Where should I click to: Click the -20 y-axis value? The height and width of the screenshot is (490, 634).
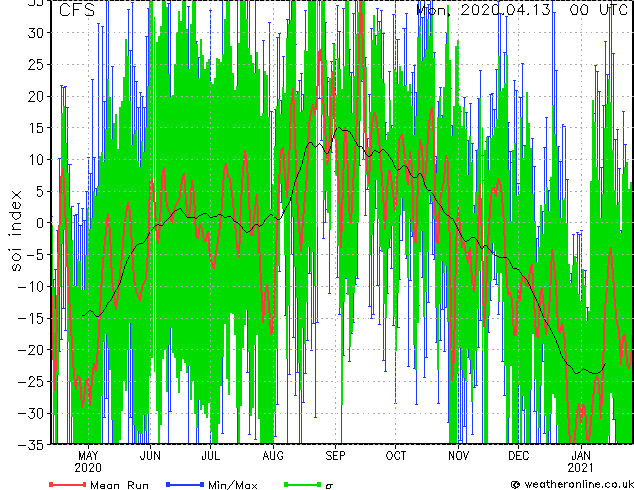32,350
